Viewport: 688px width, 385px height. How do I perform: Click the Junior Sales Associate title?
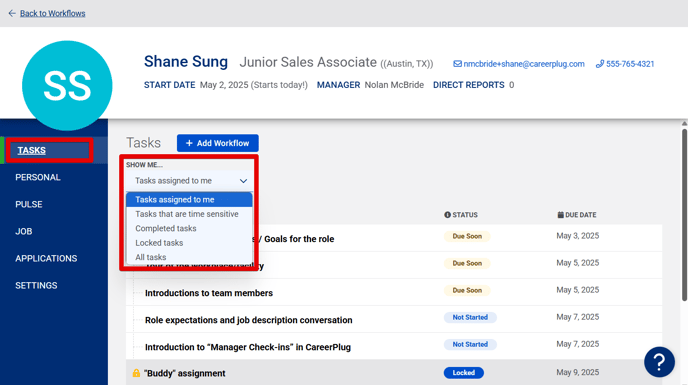308,62
